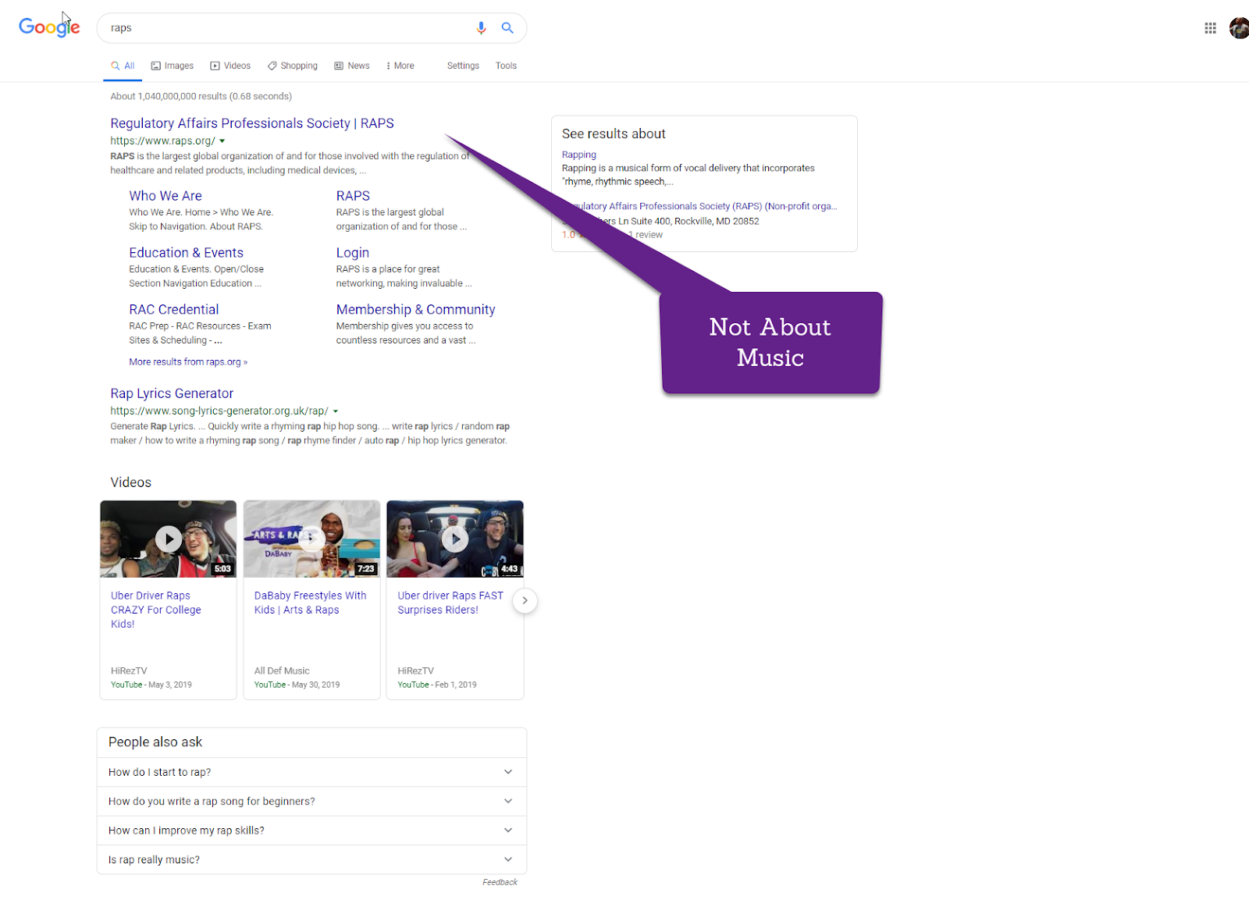
Task: Click the user profile avatar
Action: (x=1239, y=28)
